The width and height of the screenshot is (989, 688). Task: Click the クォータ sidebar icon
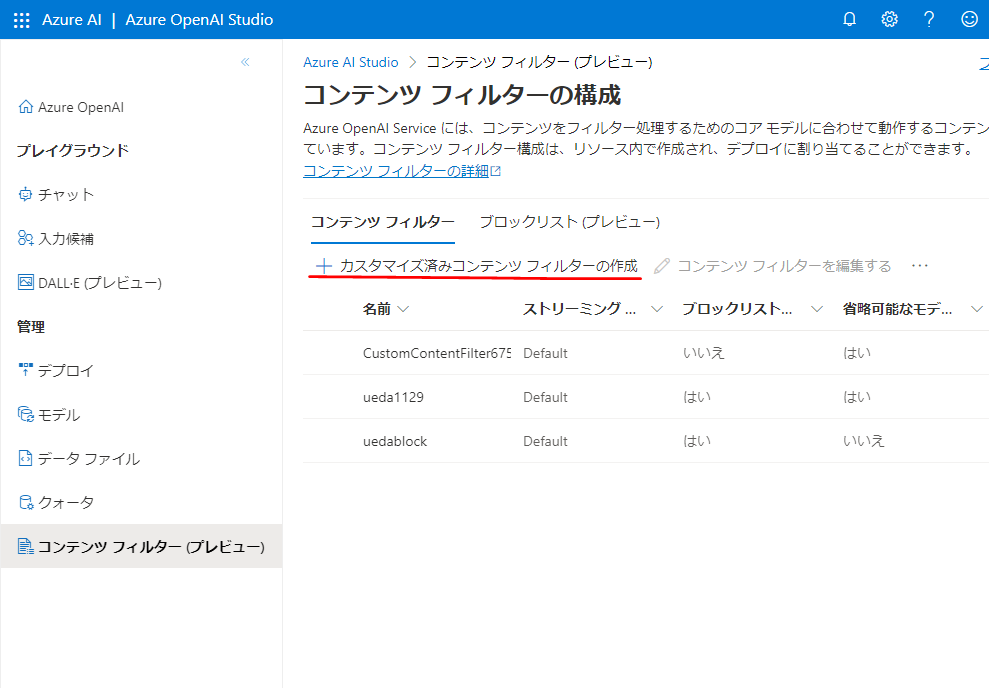pos(25,503)
